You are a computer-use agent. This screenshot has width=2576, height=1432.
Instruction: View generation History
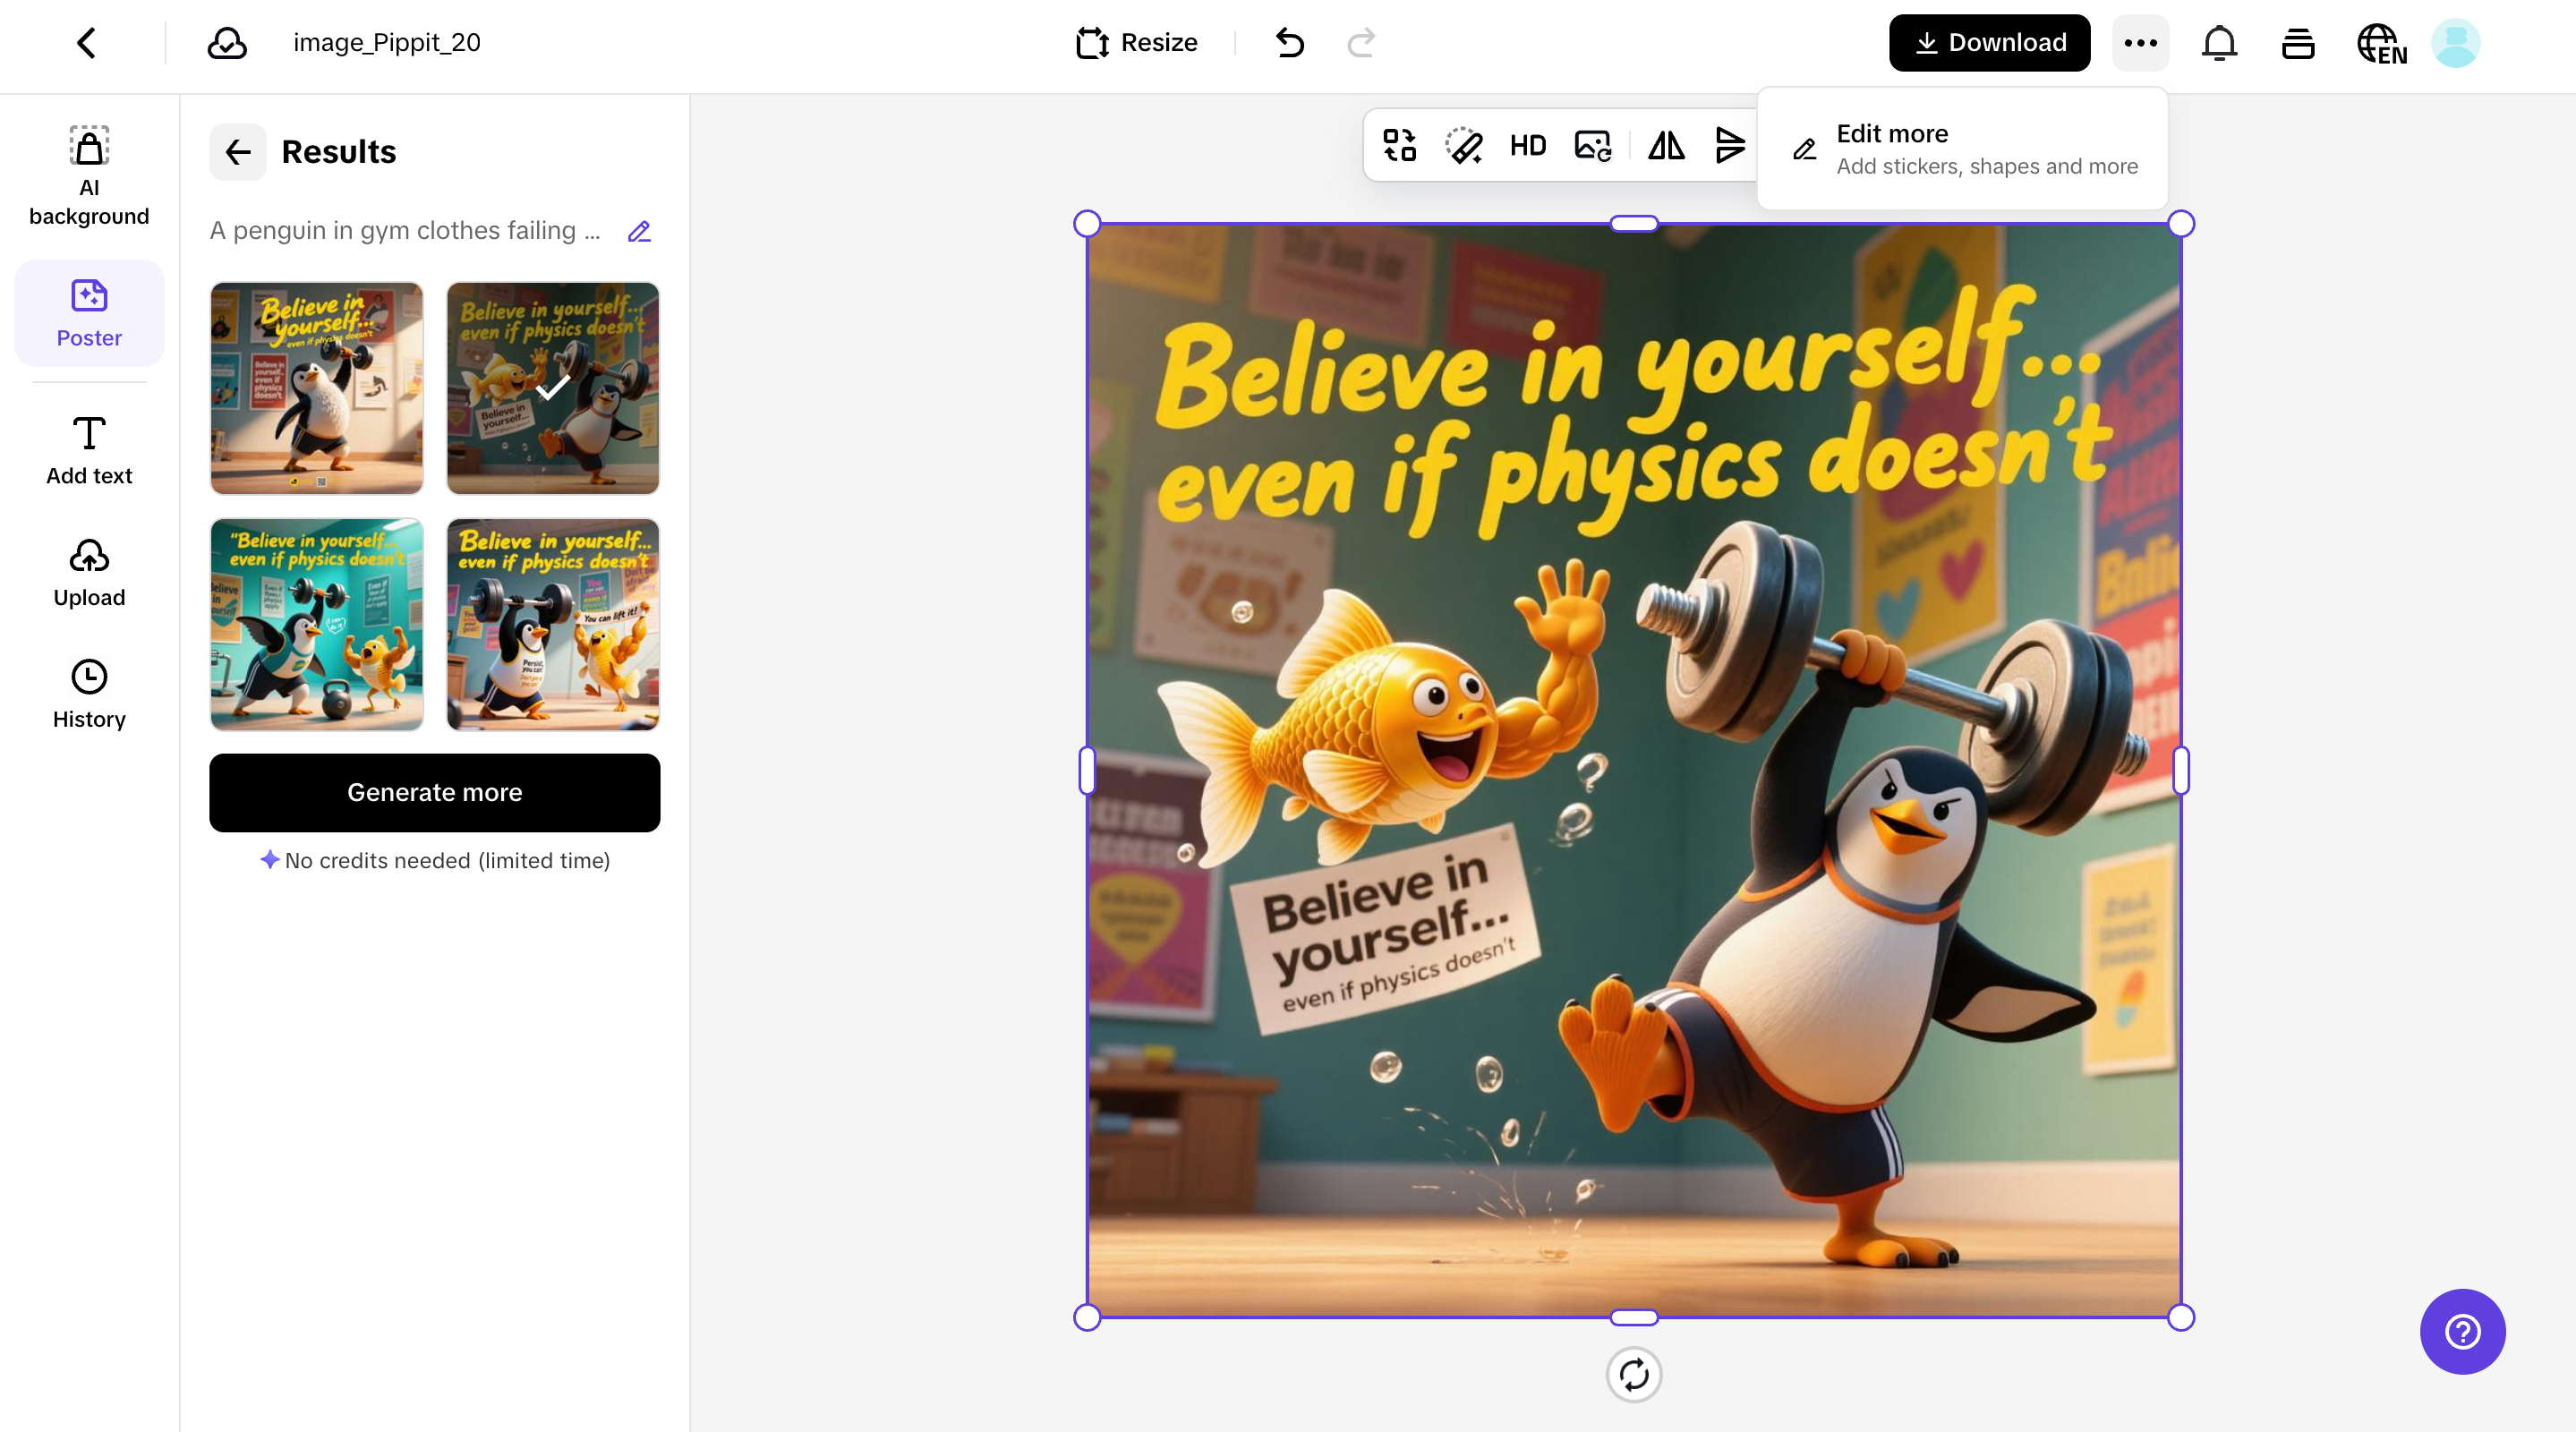click(x=89, y=692)
